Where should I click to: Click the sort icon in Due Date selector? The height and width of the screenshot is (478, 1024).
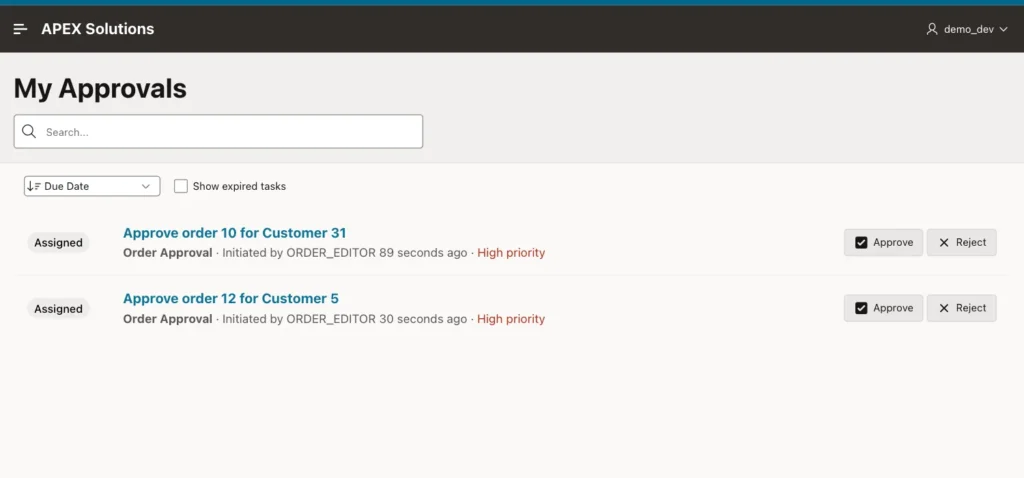click(34, 186)
